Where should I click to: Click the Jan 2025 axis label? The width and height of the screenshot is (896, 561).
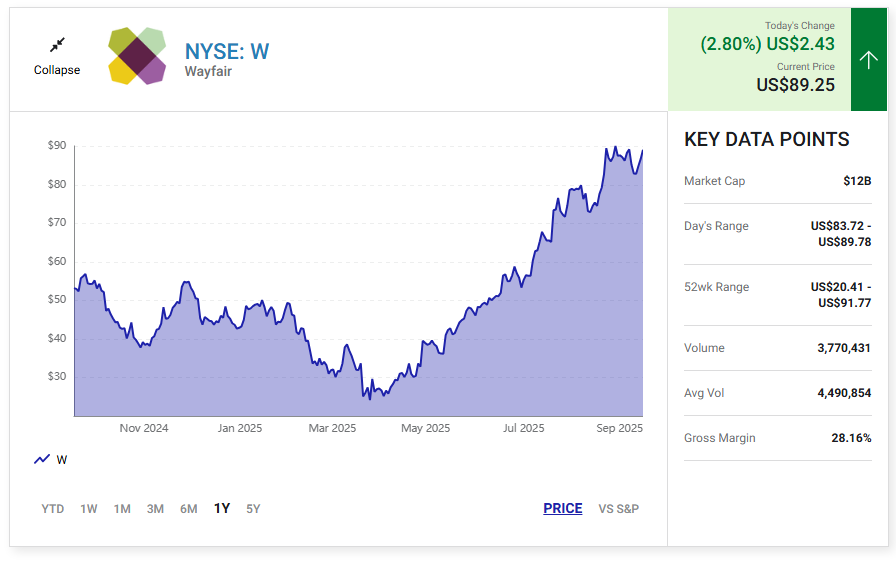point(239,428)
